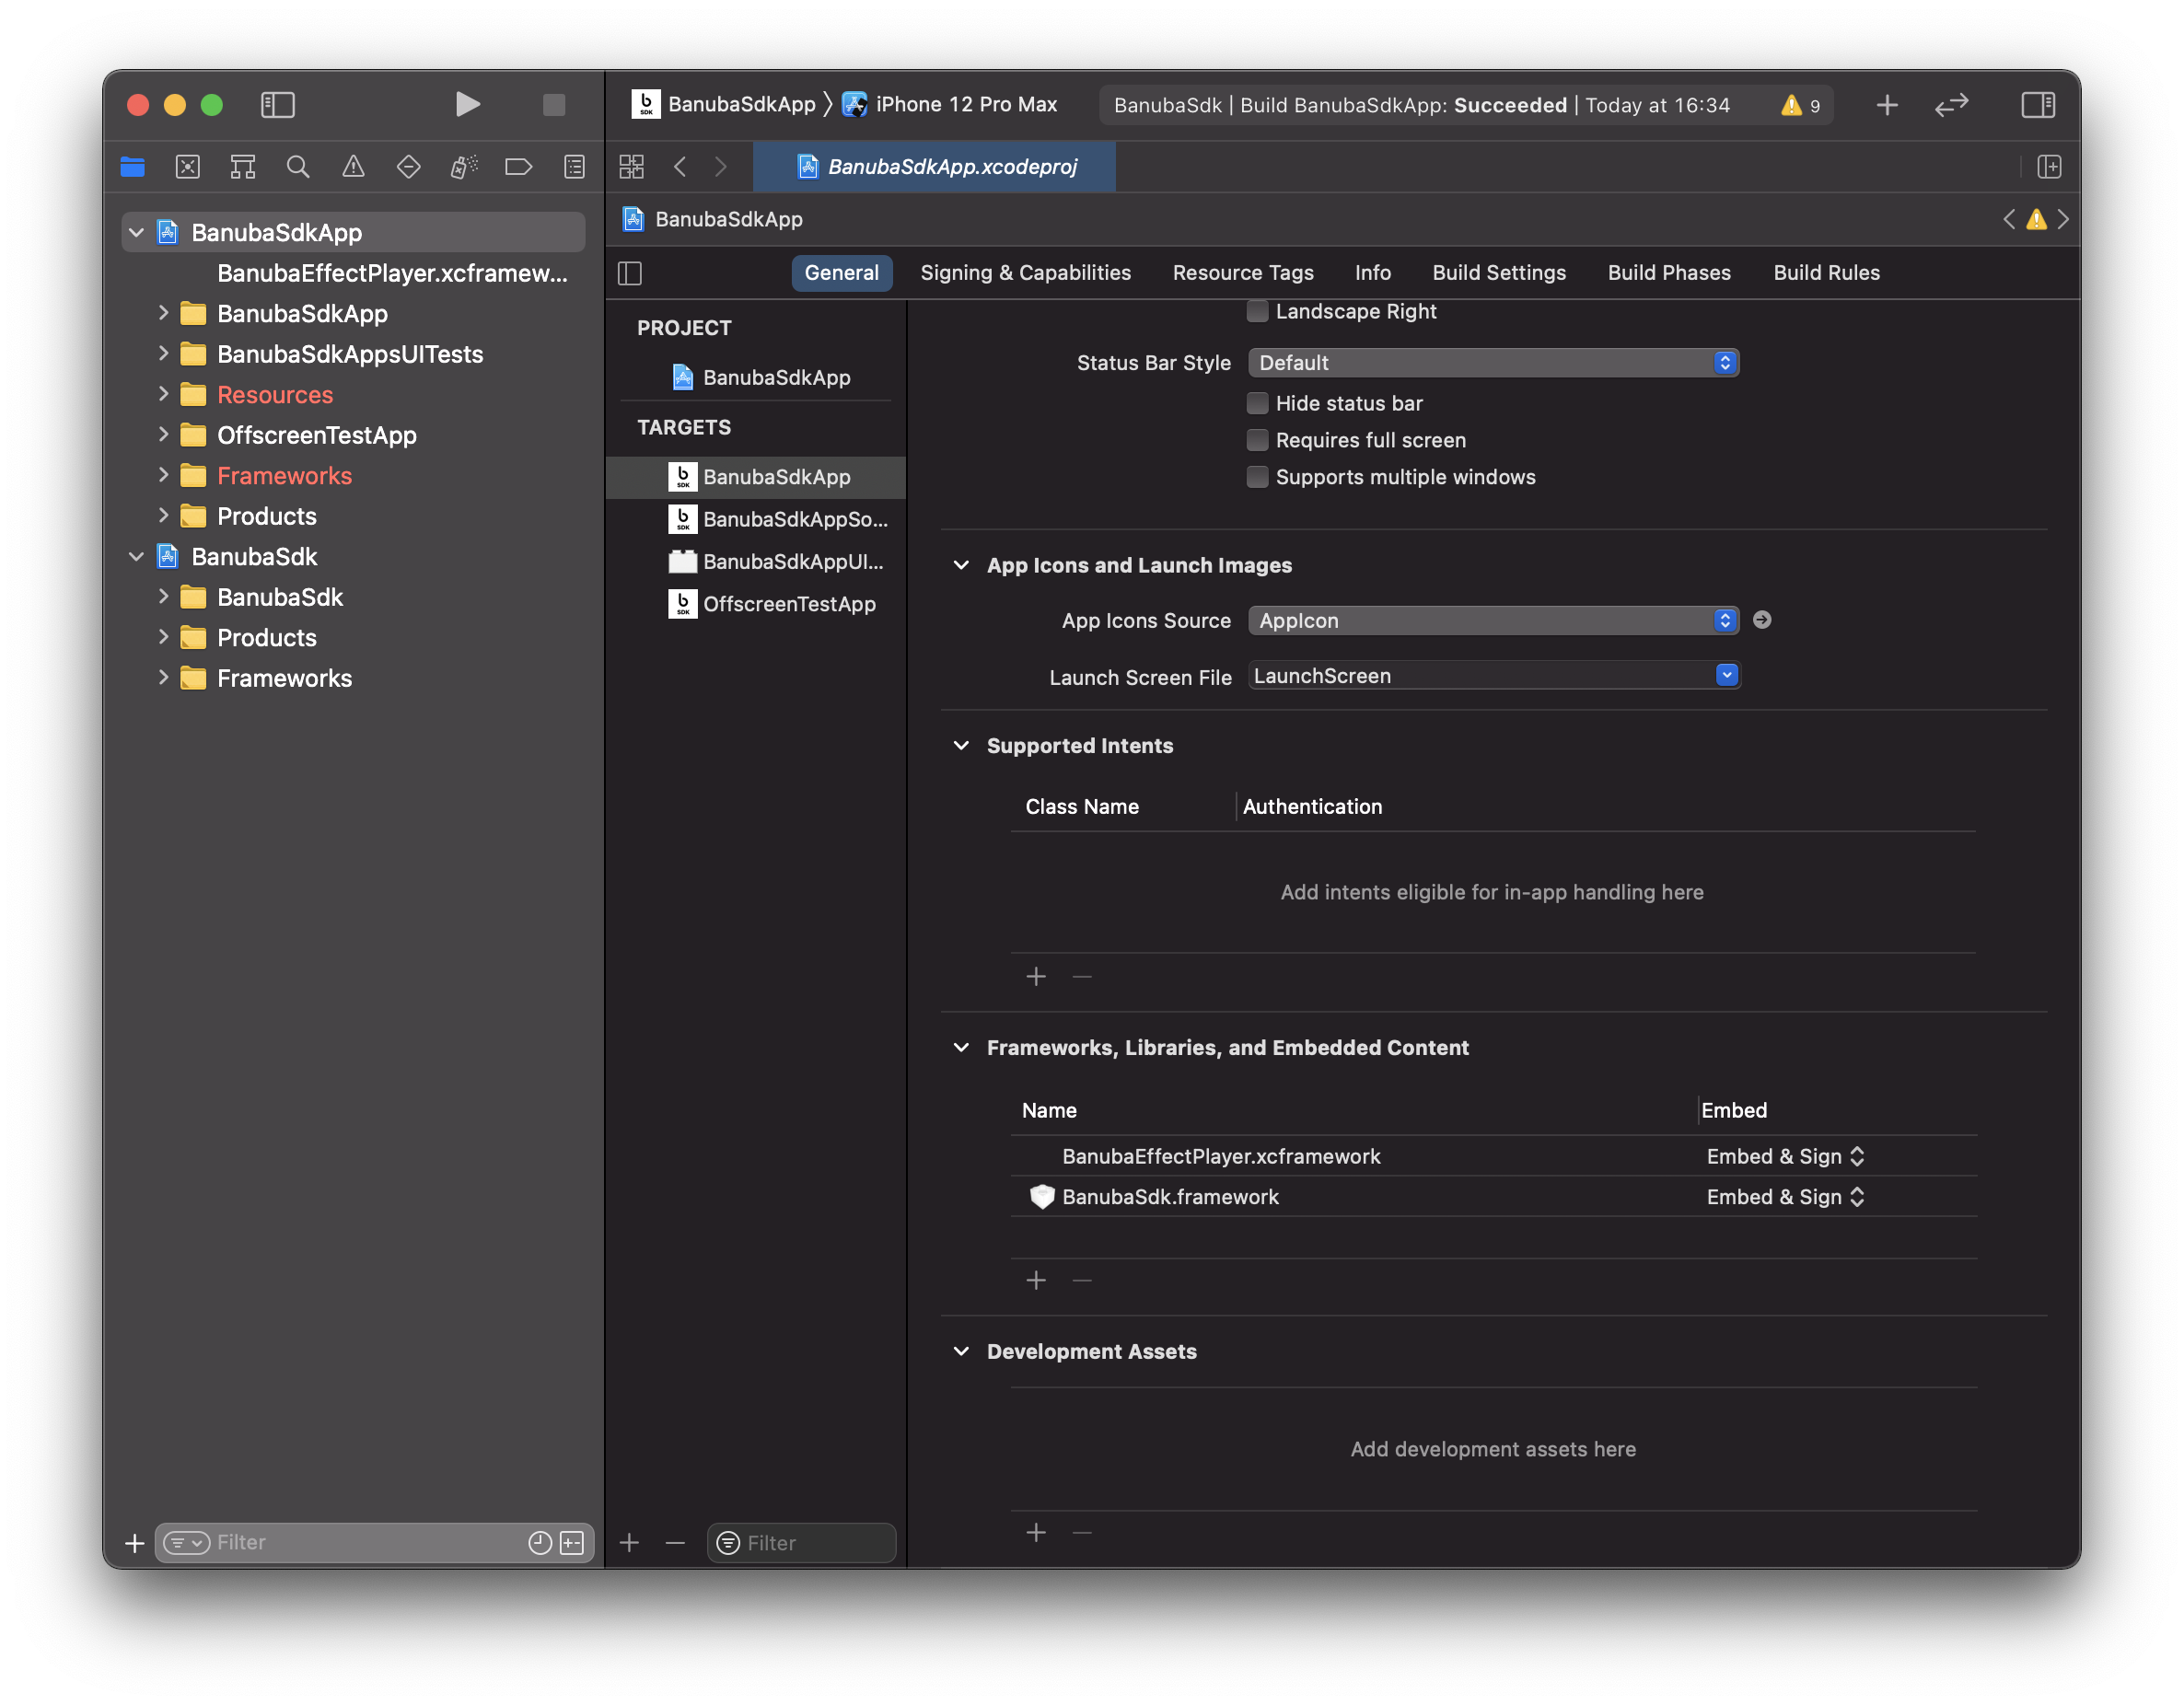Image resolution: width=2184 pixels, height=1705 pixels.
Task: Open the Launch Screen File combo box
Action: click(1493, 676)
